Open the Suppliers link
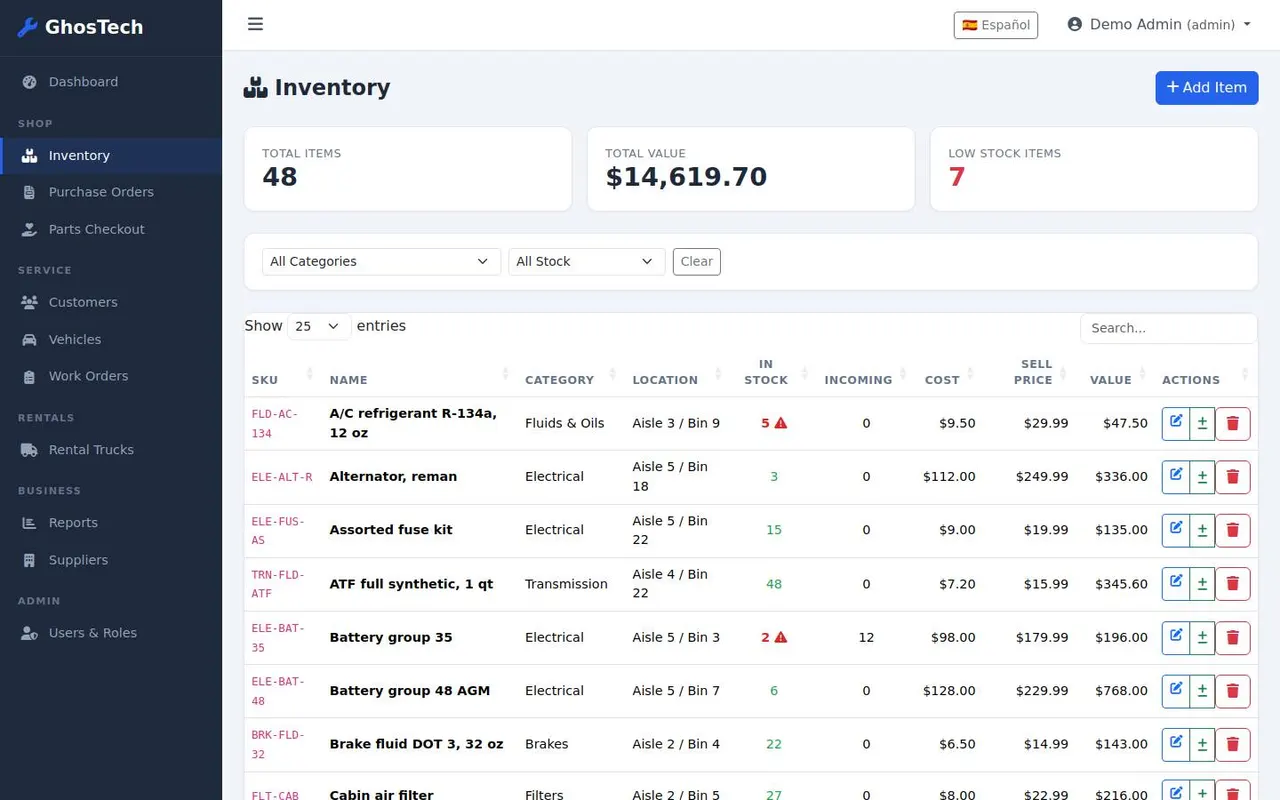 pyautogui.click(x=111, y=560)
